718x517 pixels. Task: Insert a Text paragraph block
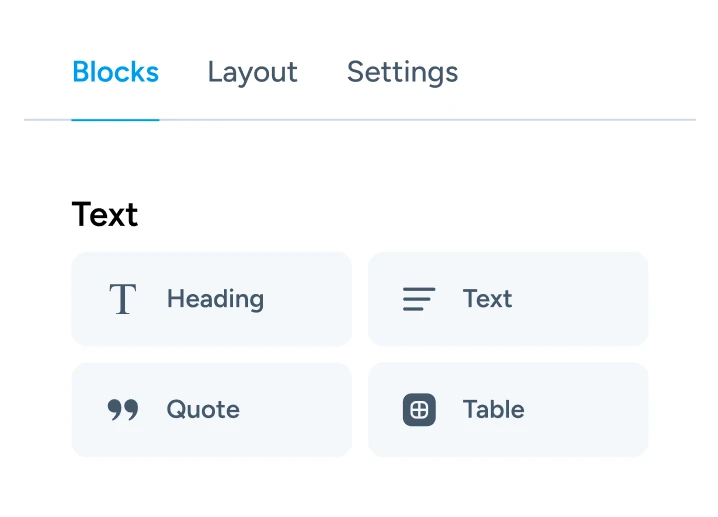click(x=508, y=299)
